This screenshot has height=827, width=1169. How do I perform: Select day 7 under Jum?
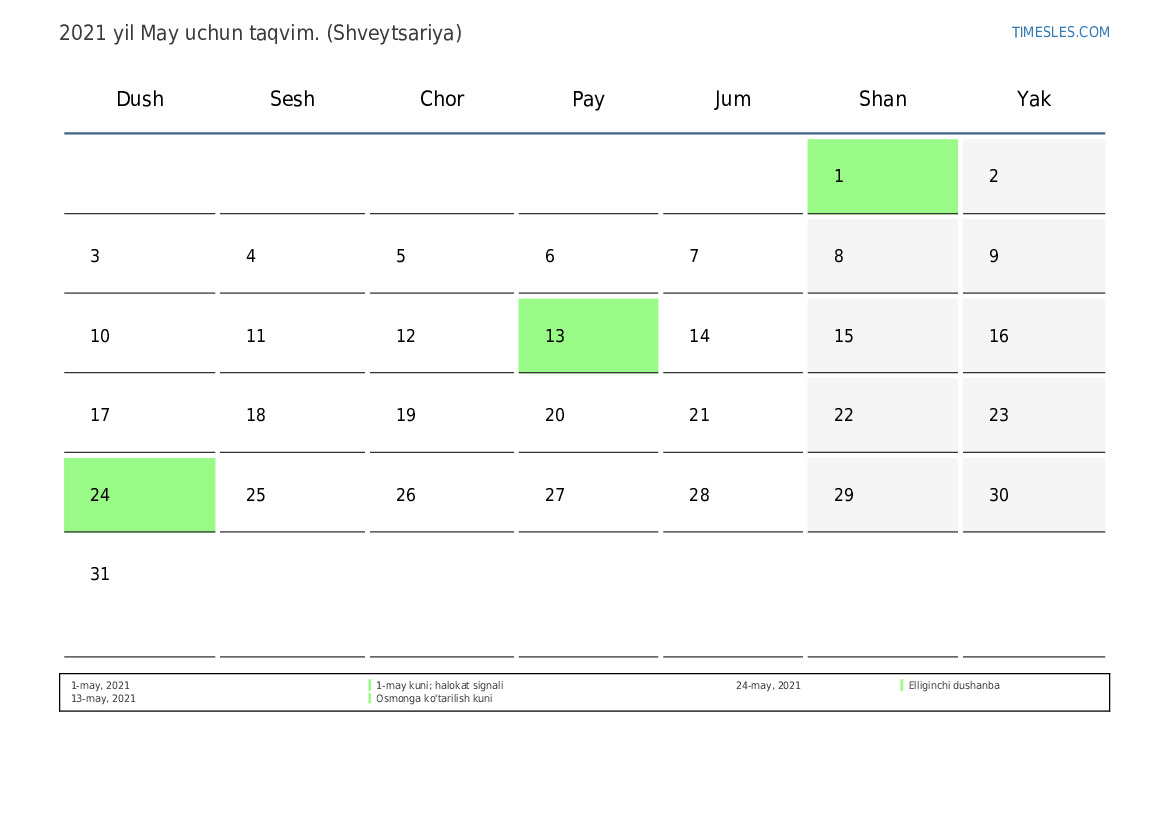[x=694, y=256]
